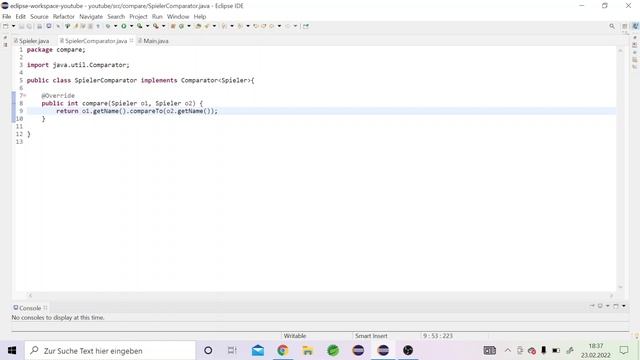Expand the New wizard dropdown arrow
The height and width of the screenshot is (360, 640).
(x=13, y=26)
